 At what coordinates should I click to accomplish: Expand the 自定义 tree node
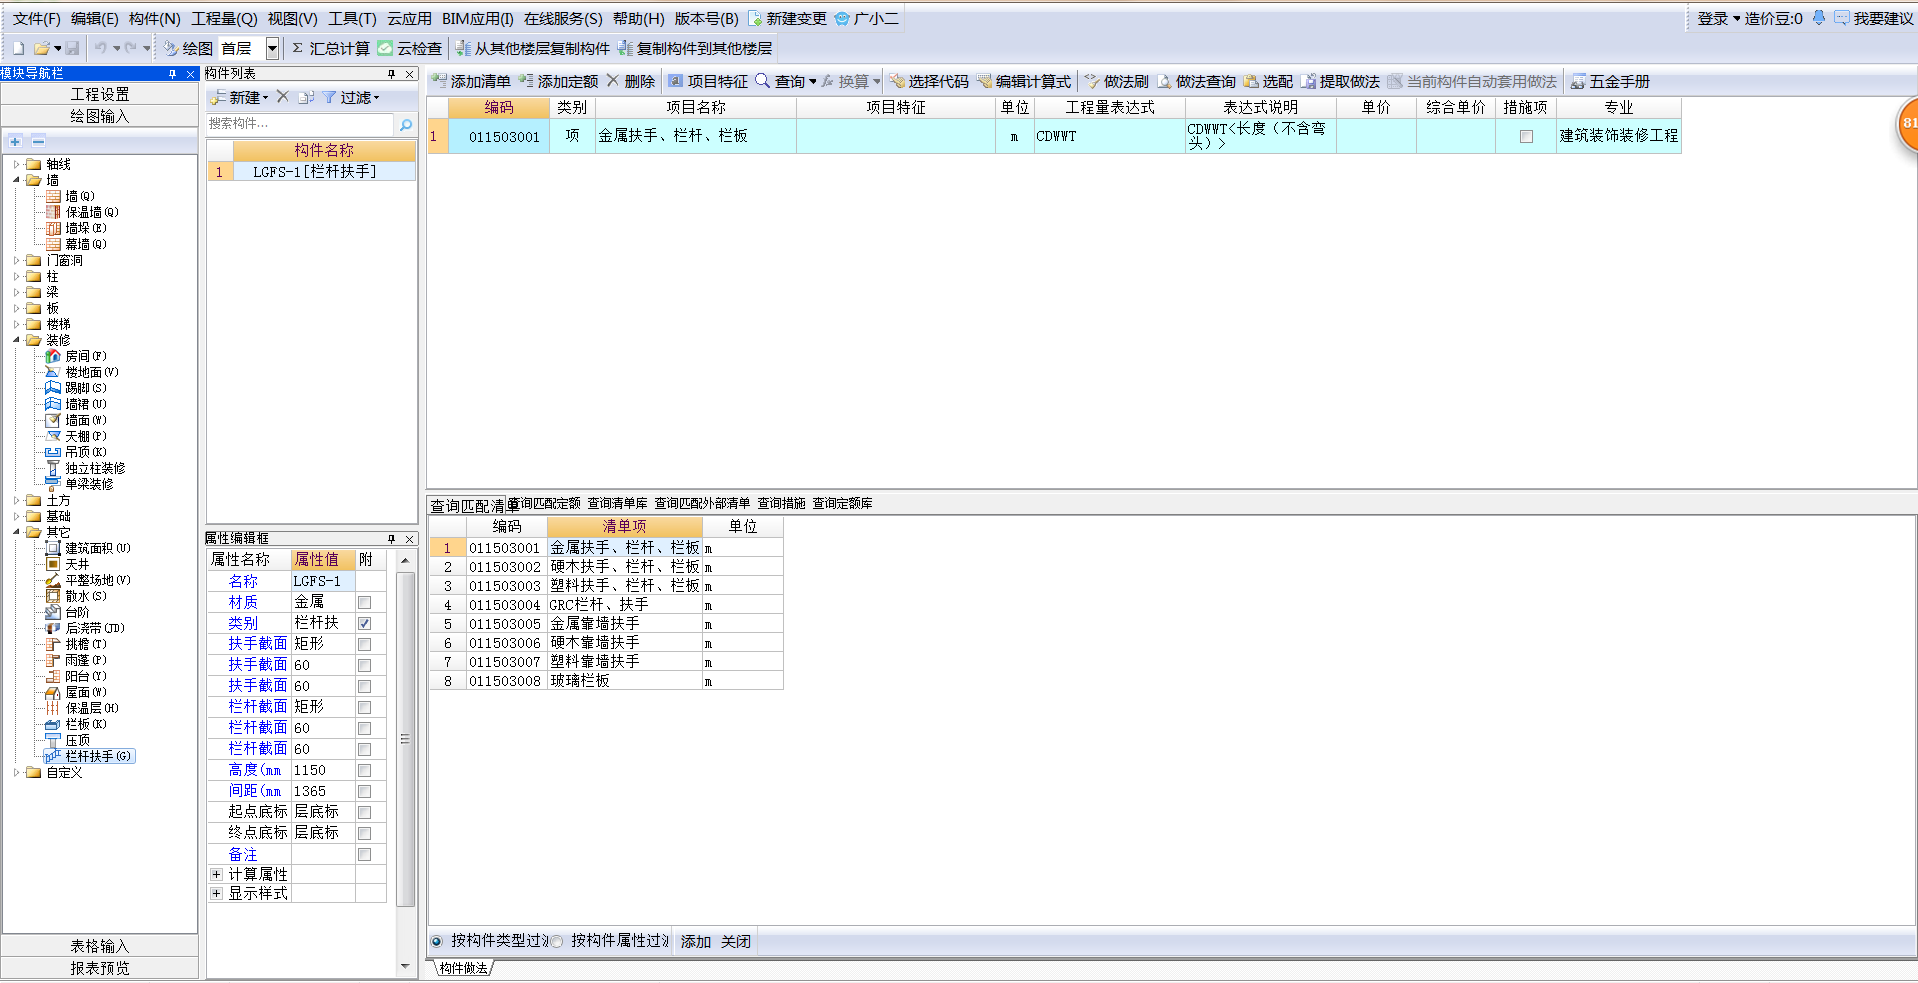17,772
